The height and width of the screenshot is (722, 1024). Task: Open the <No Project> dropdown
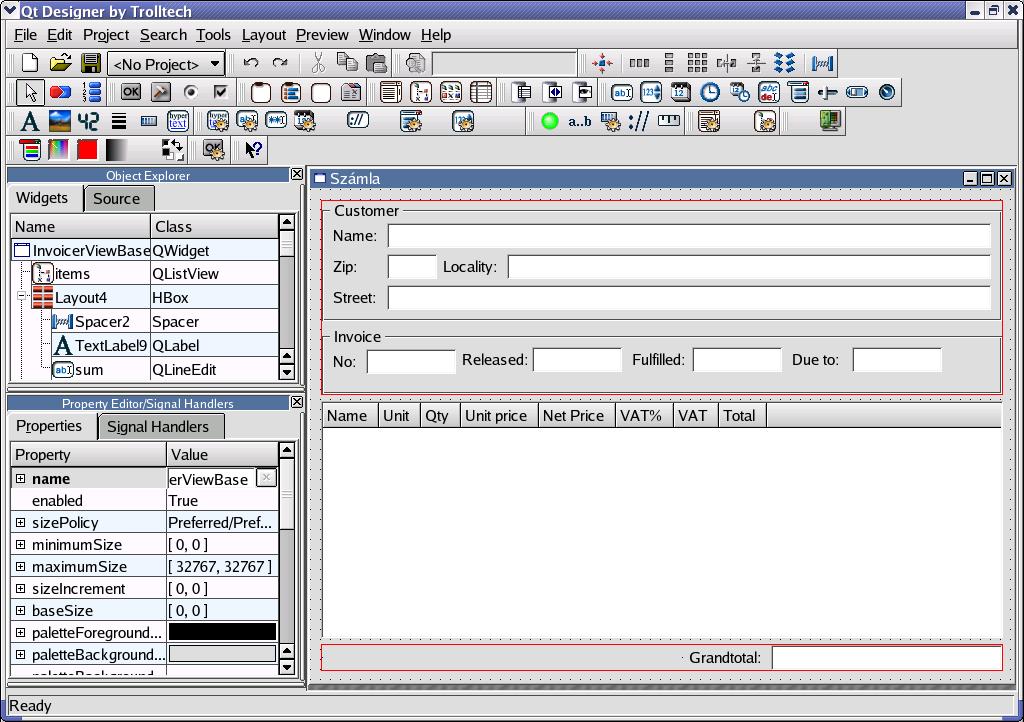(167, 64)
